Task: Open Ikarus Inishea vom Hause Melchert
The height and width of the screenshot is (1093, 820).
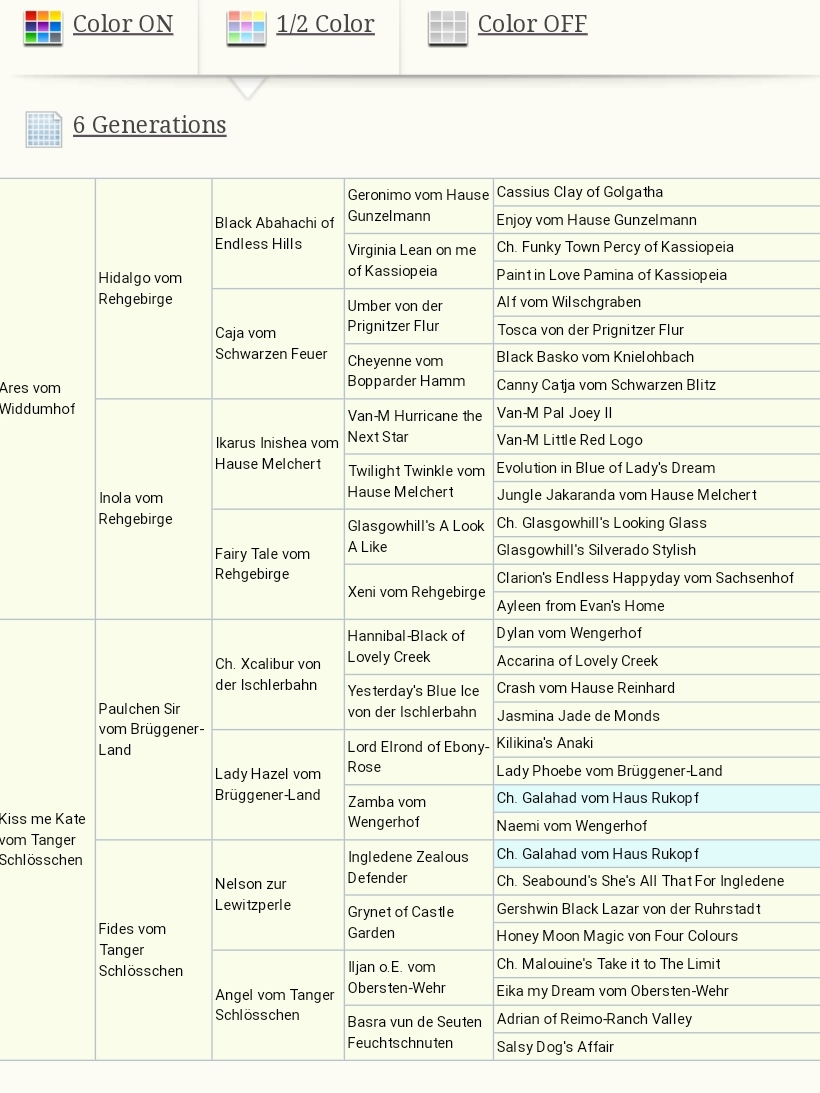Action: pyautogui.click(x=277, y=453)
